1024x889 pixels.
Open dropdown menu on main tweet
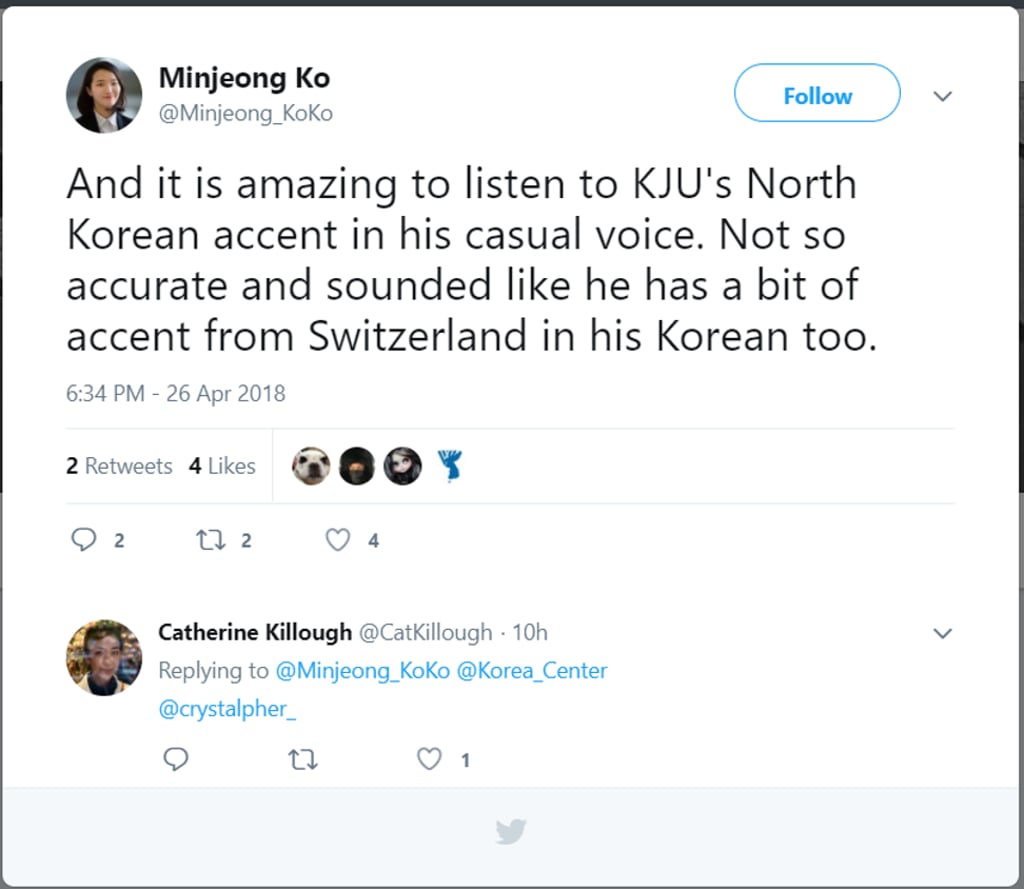point(942,97)
